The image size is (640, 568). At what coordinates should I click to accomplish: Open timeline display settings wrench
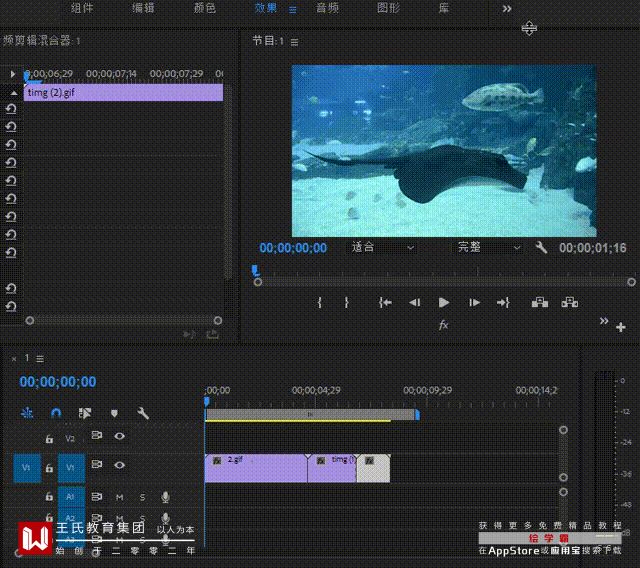(x=143, y=413)
